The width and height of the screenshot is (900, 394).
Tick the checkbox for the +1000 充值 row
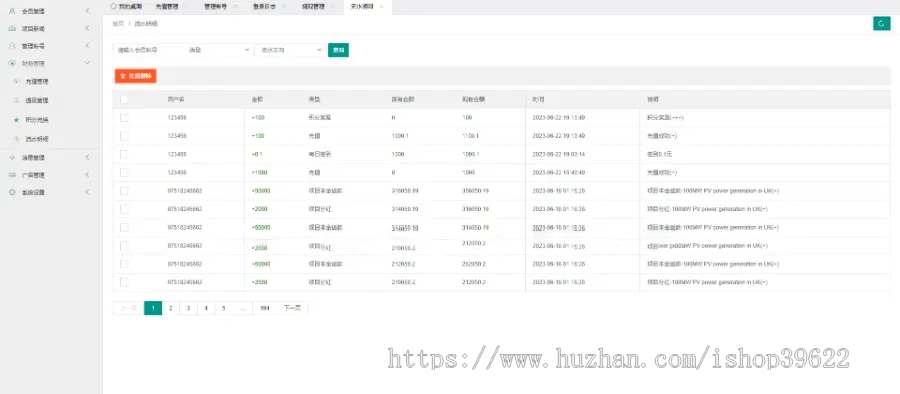pos(124,172)
